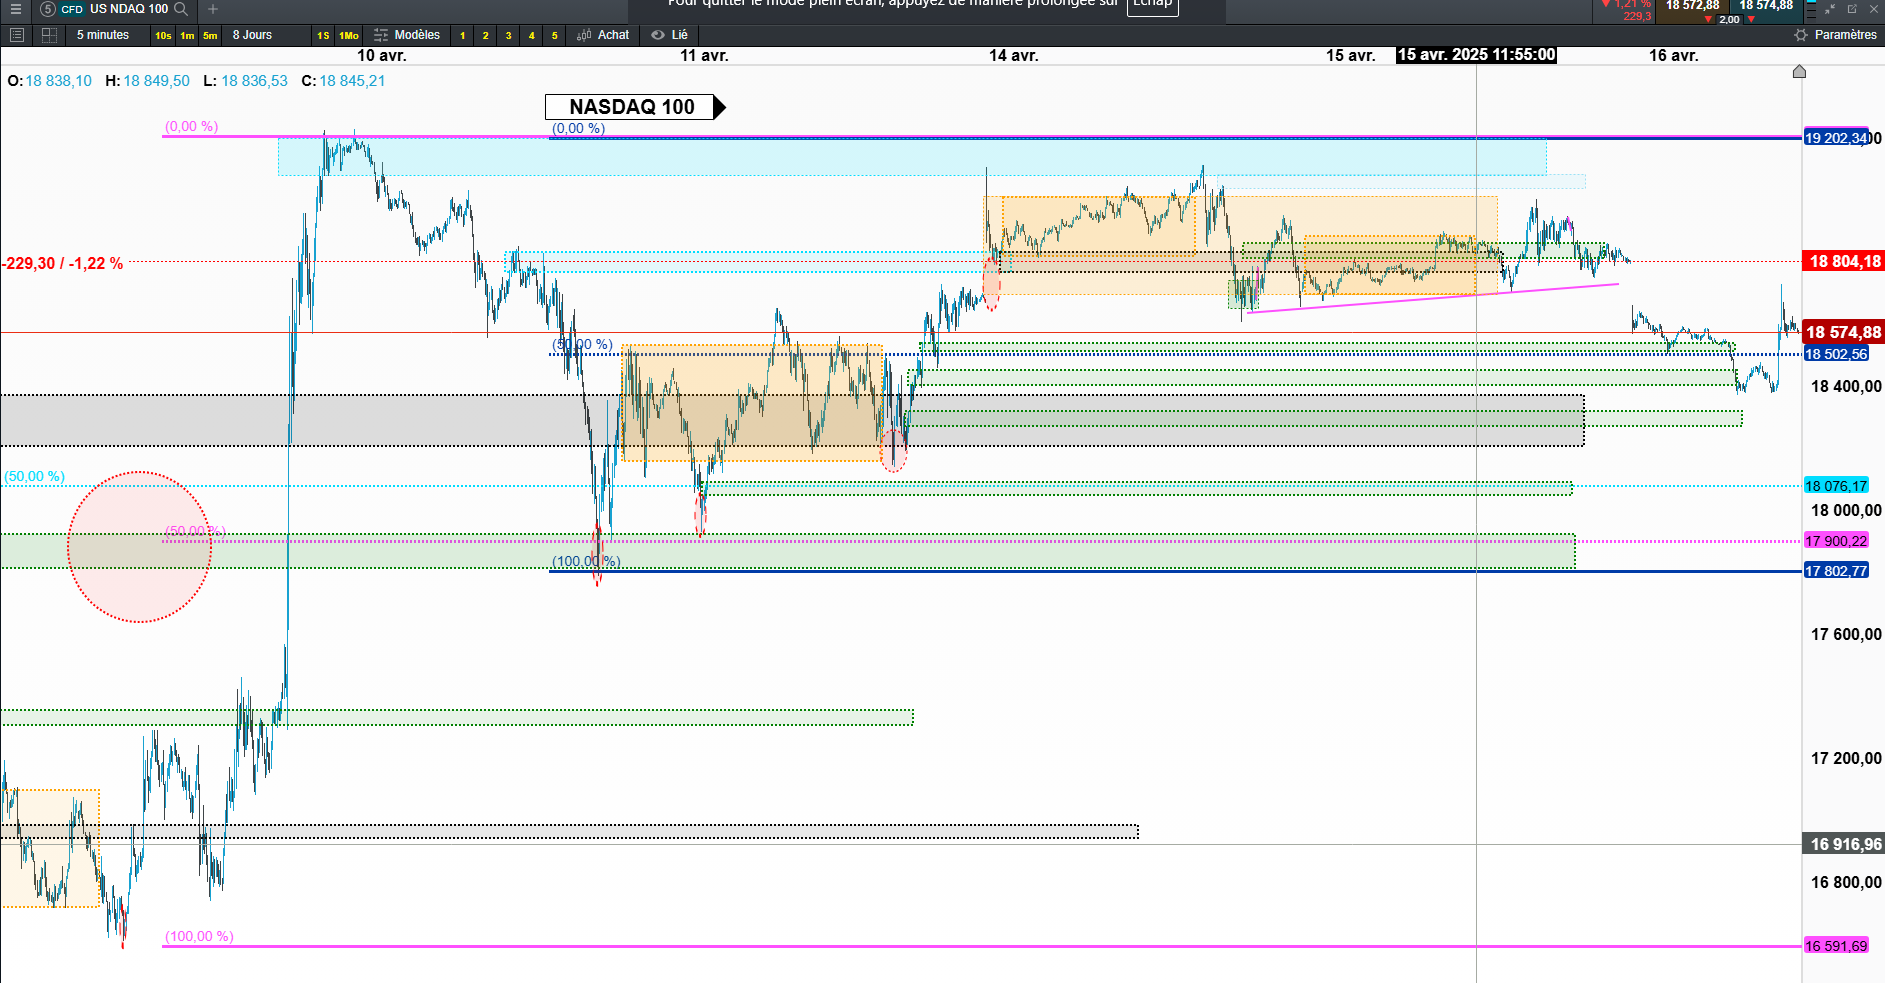Click the search magnifier next to US NDAQ 100
This screenshot has height=983, width=1885.
coord(181,9)
